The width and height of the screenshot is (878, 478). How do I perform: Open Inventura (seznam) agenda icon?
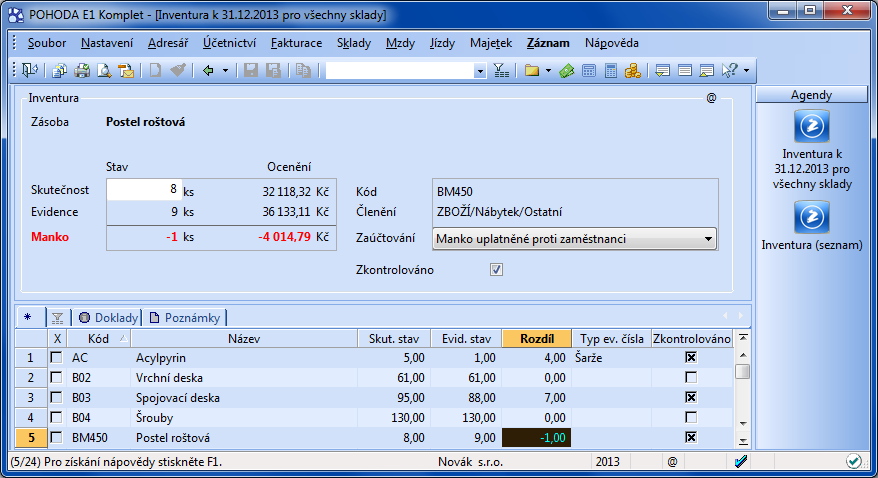(811, 217)
